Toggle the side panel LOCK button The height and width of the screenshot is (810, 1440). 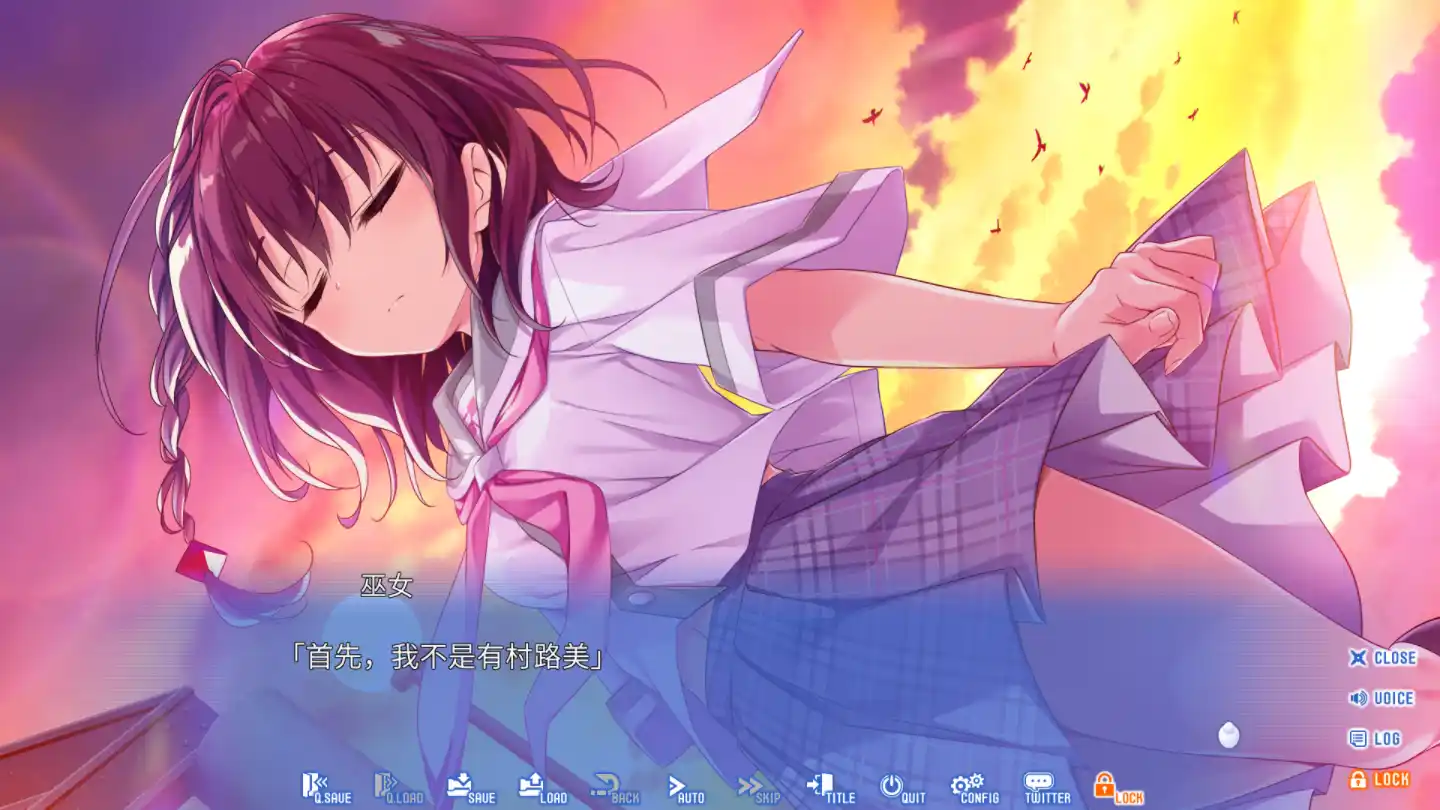tap(1379, 779)
